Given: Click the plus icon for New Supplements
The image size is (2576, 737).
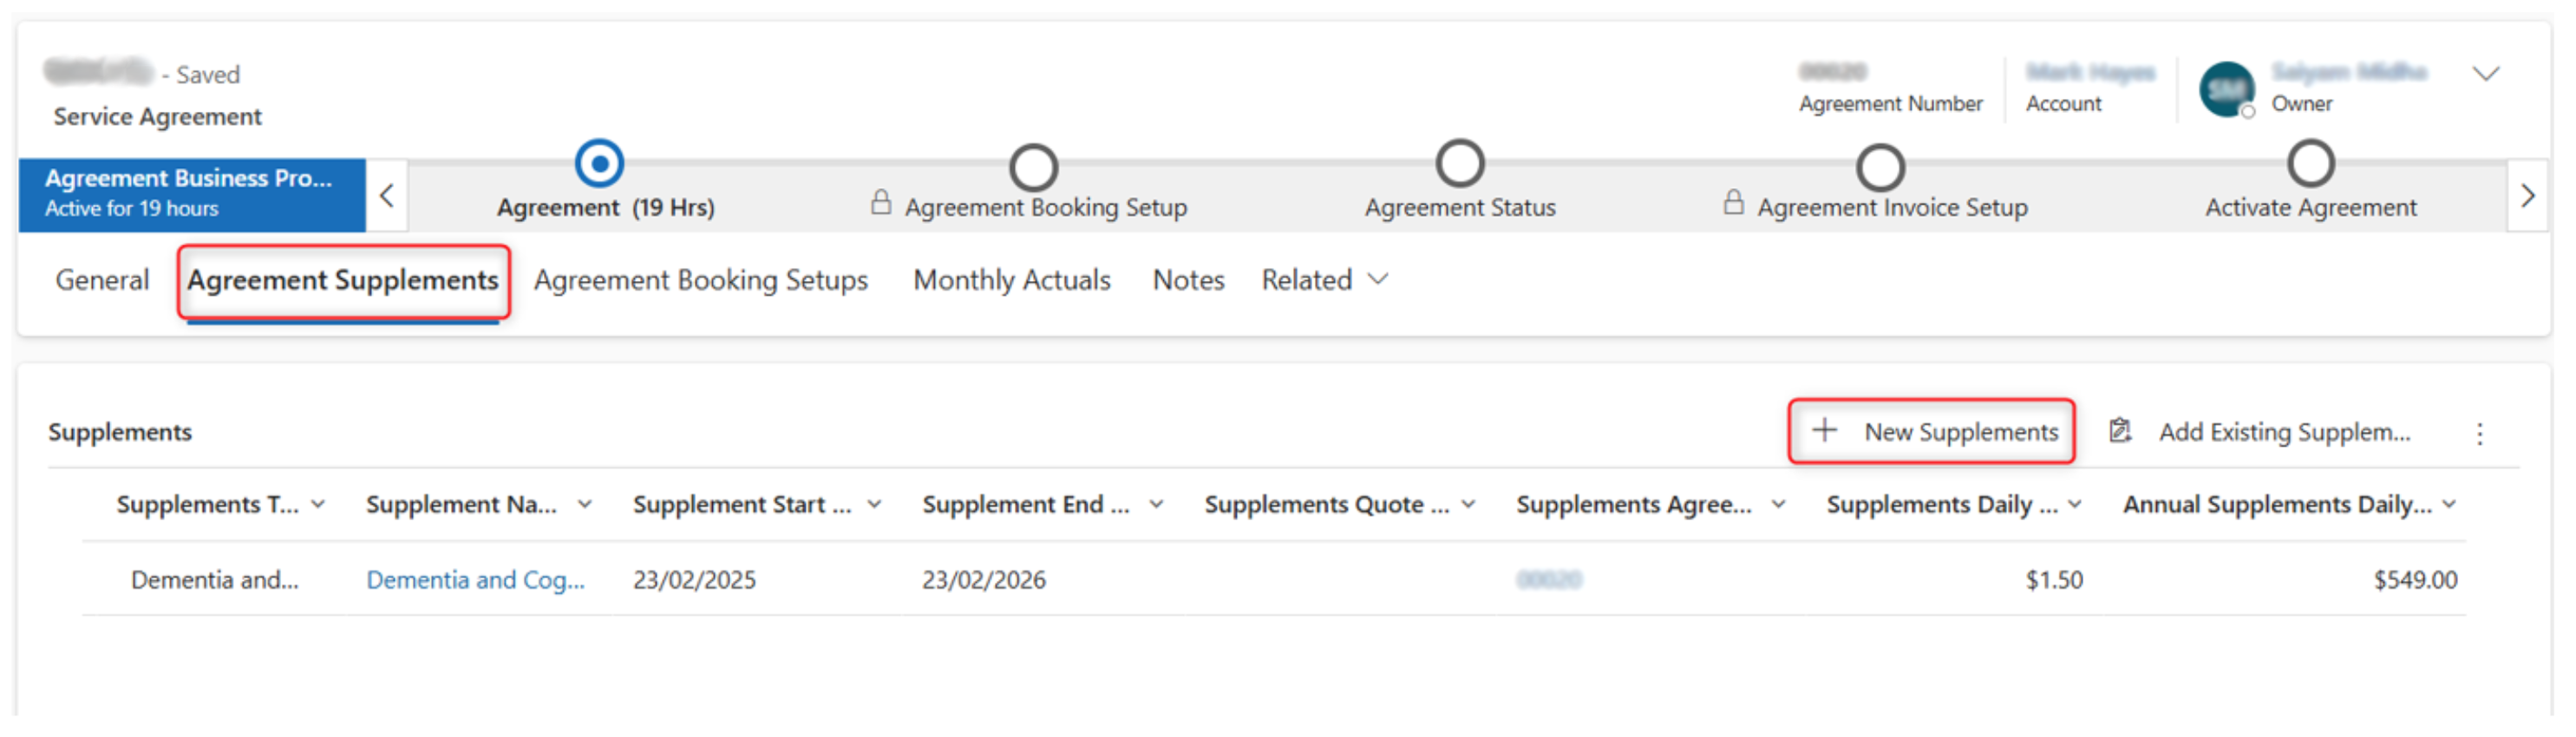Looking at the screenshot, I should (1824, 431).
